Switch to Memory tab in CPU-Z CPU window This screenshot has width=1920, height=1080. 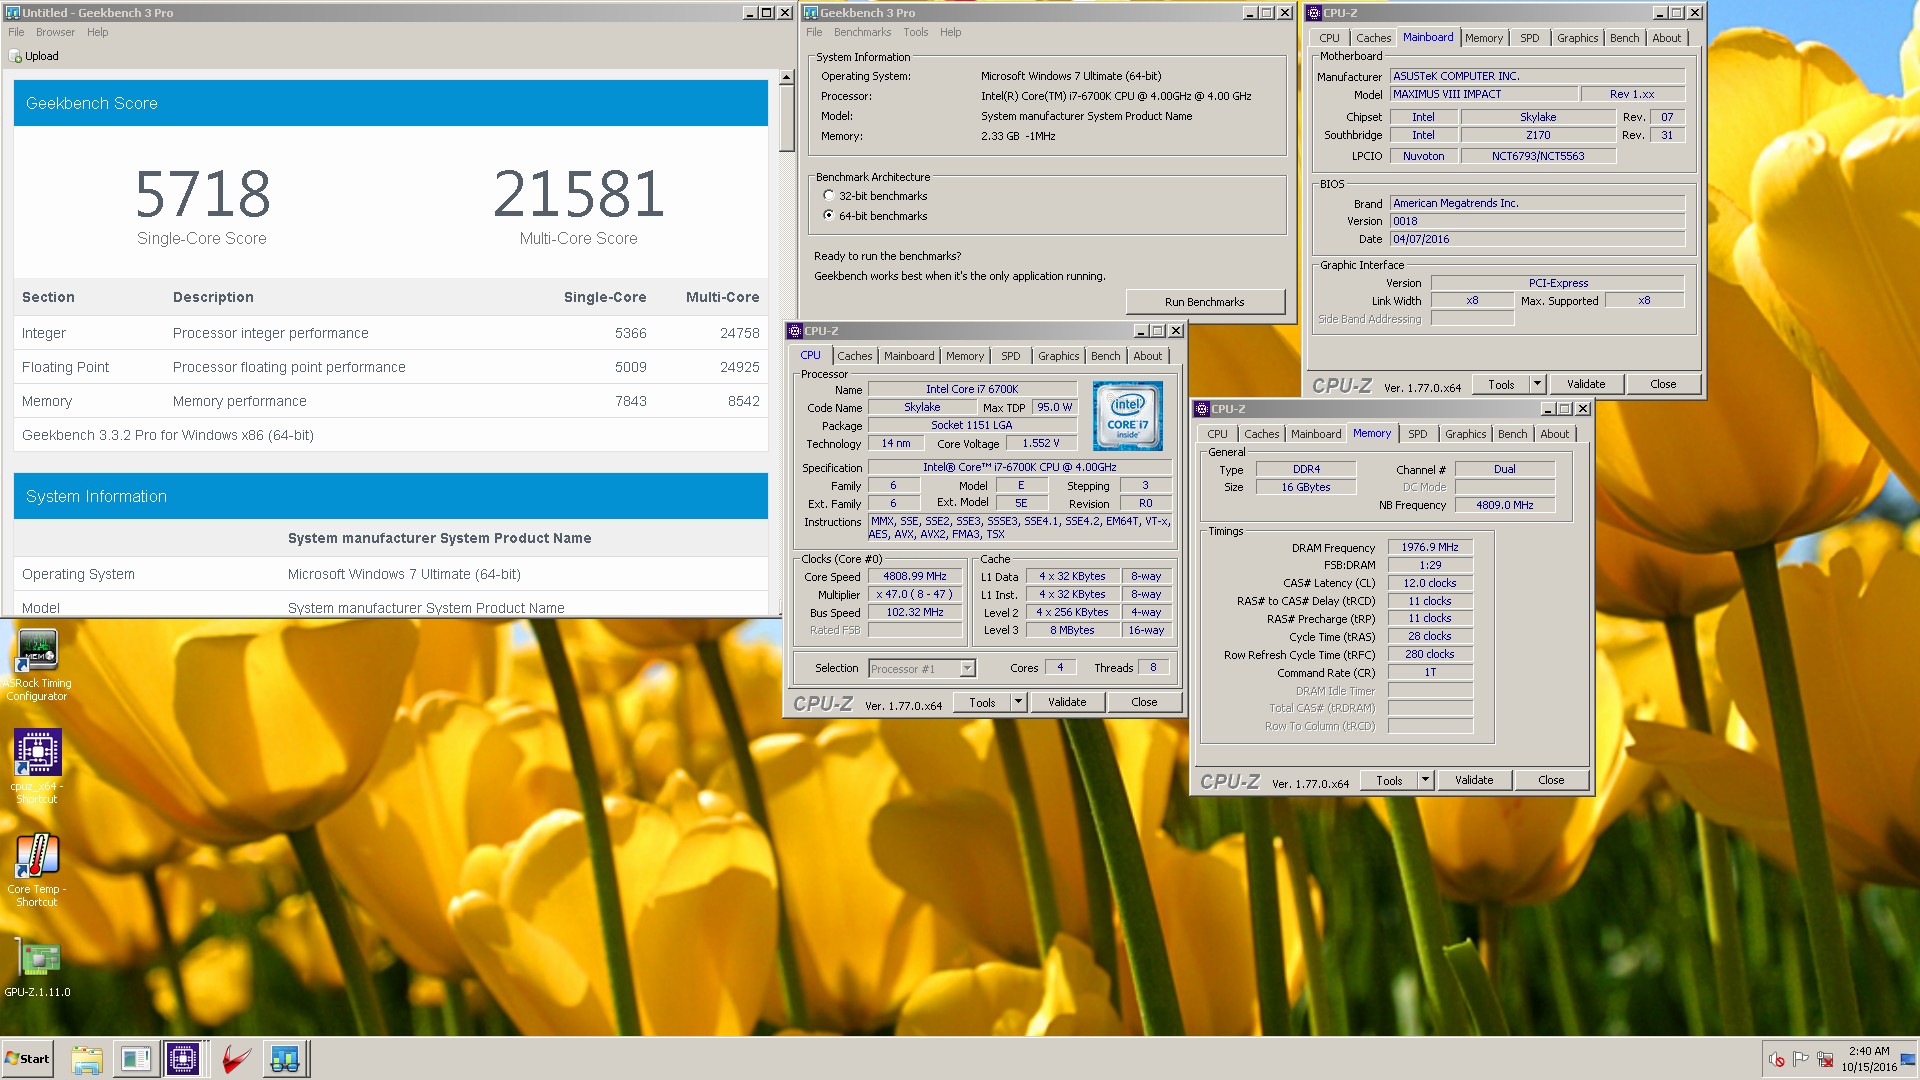coord(965,356)
